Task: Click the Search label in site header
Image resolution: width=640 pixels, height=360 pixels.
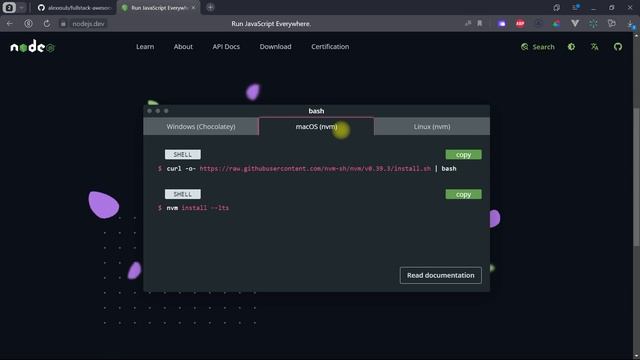Action: click(543, 47)
